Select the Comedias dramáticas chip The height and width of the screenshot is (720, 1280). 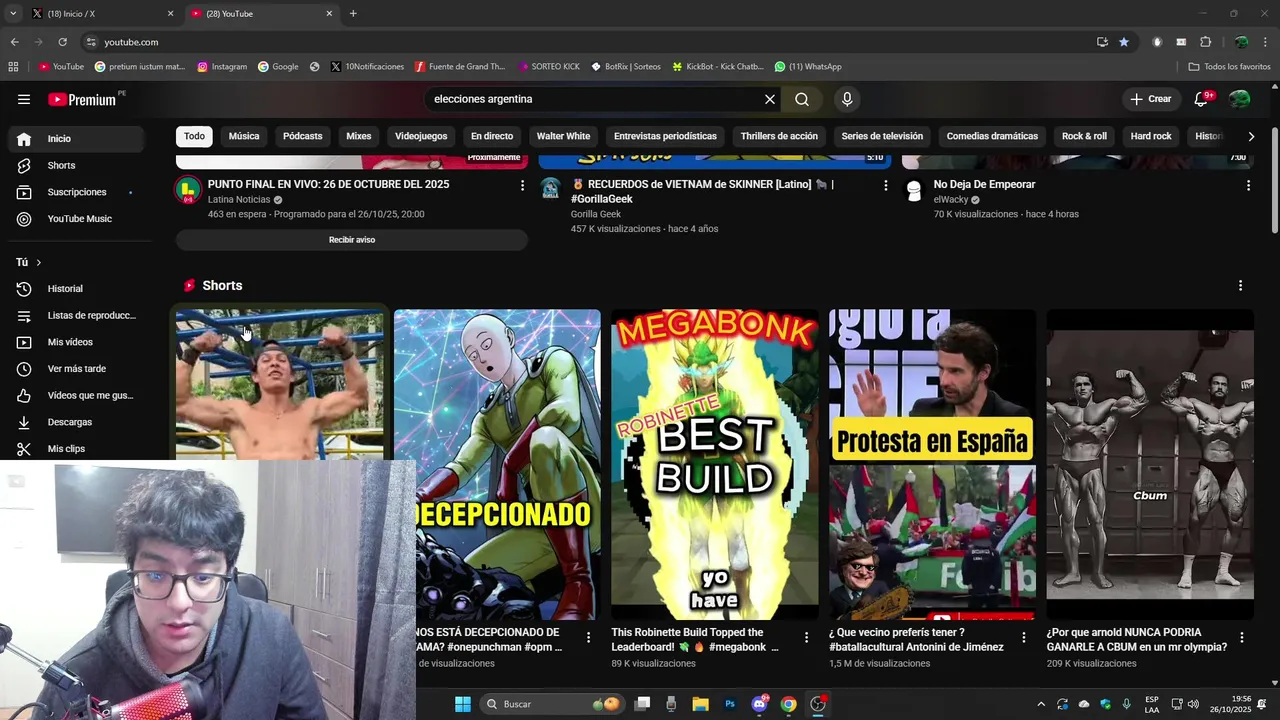(x=992, y=136)
